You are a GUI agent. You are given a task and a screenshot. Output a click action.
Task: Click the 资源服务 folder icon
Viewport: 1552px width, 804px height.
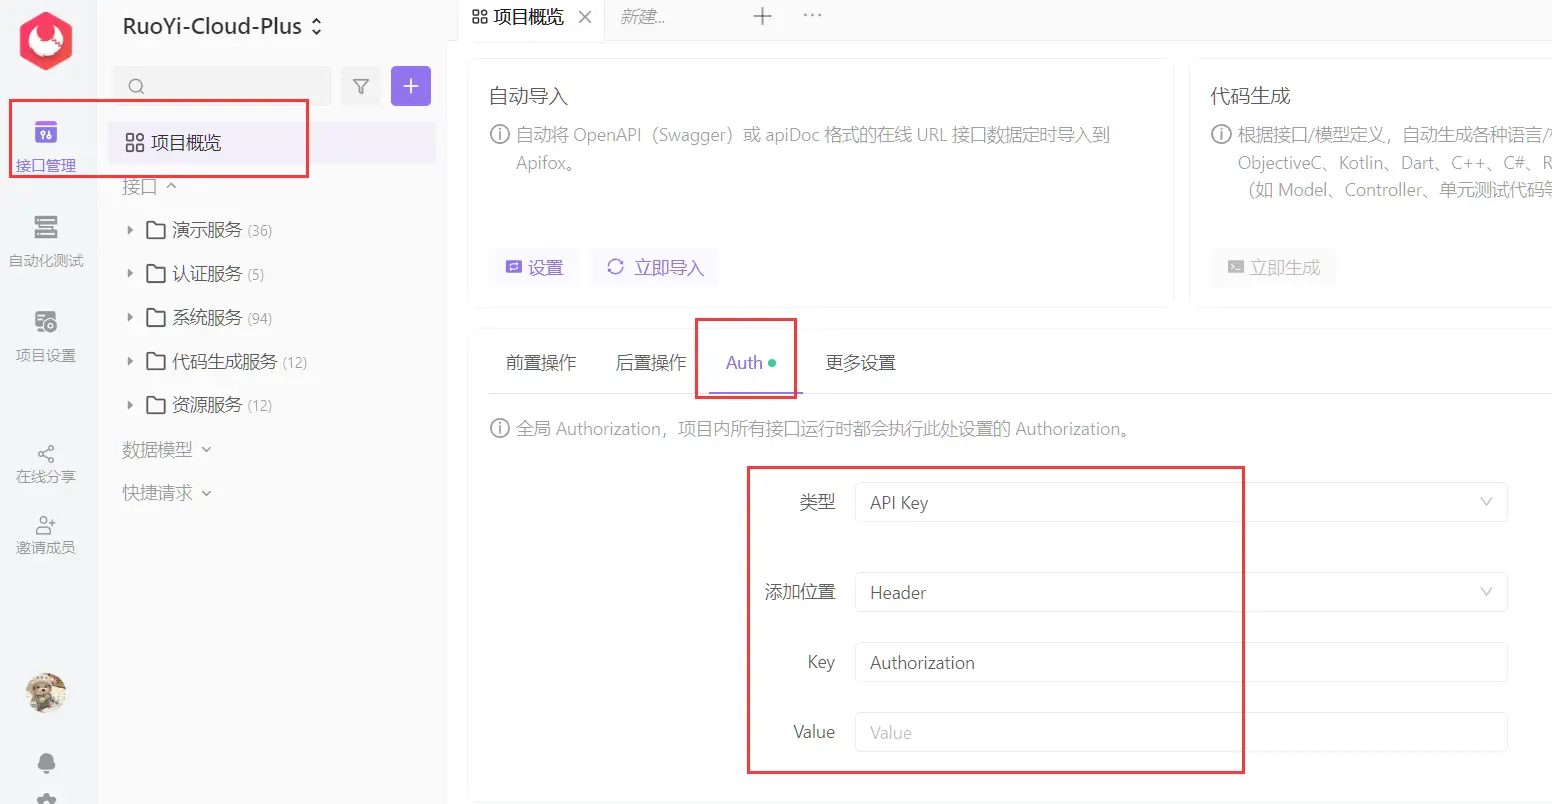click(156, 405)
